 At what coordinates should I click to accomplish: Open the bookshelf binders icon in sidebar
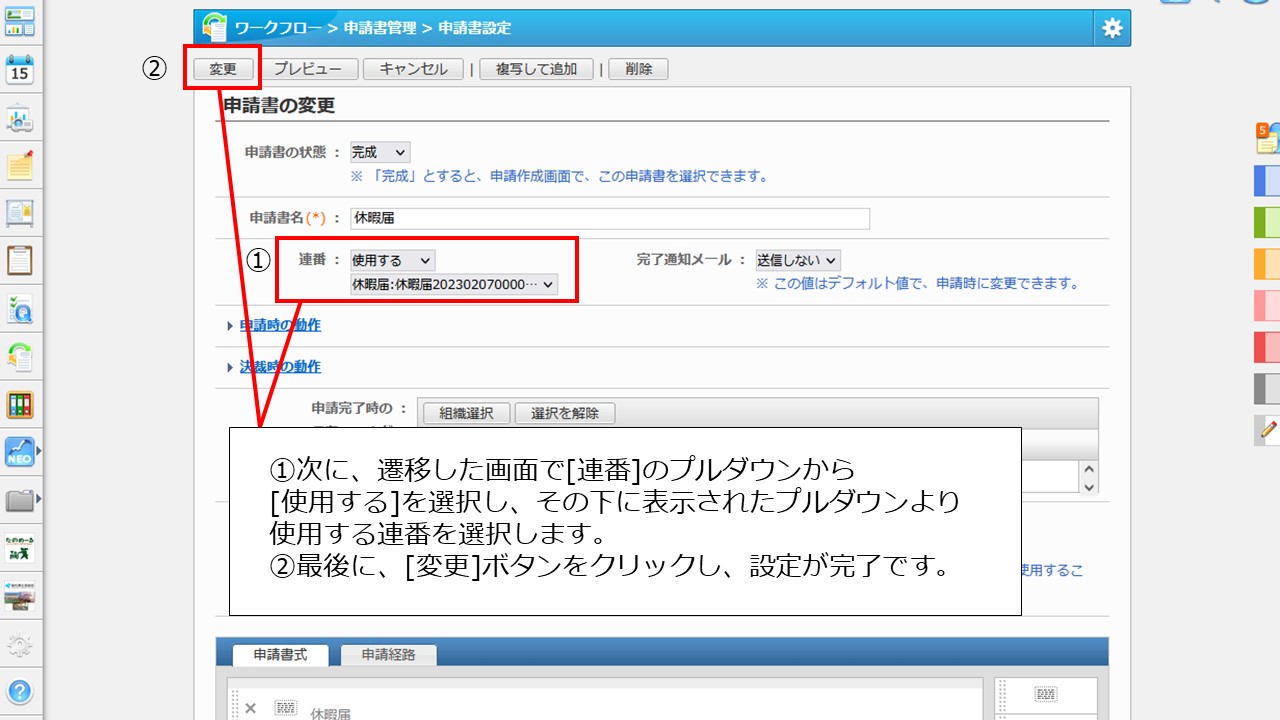tap(20, 404)
